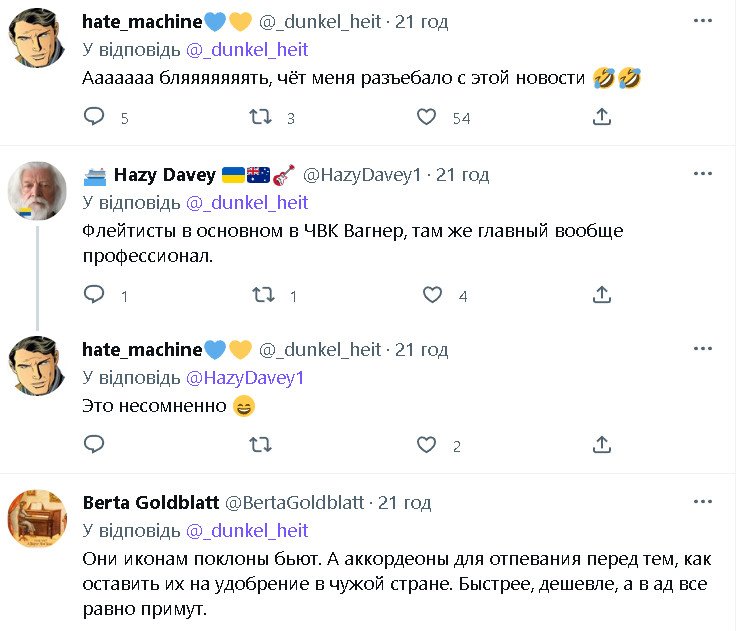Screen dimensions: 739x631
Task: Like the tweet with 54 likes
Action: 427,118
